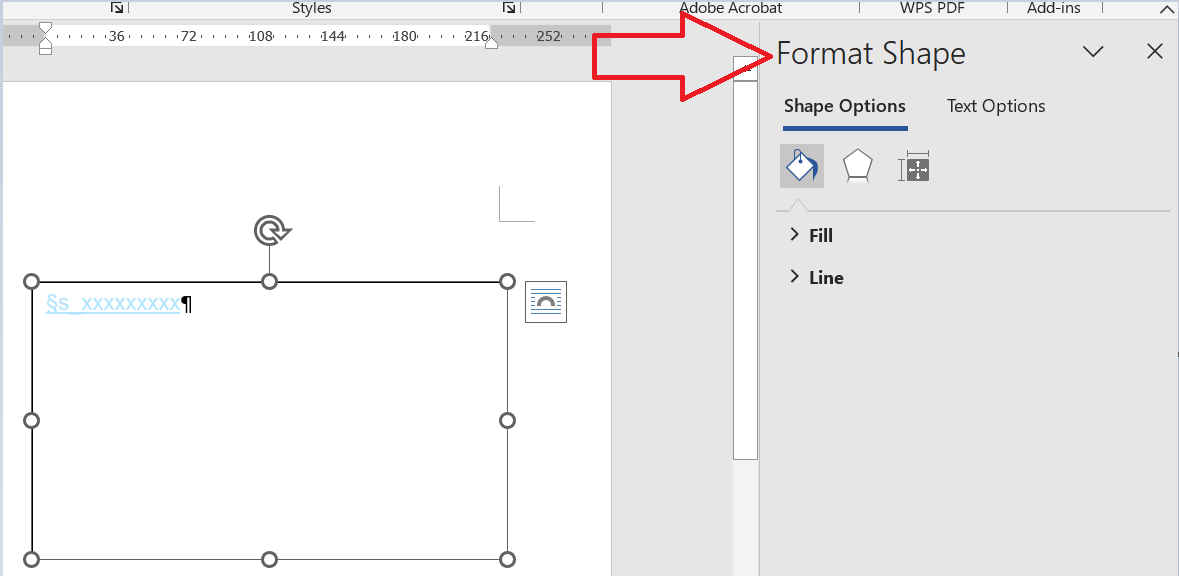1179x576 pixels.
Task: Open the Format Shape task pane options dropdown
Action: coord(1093,52)
